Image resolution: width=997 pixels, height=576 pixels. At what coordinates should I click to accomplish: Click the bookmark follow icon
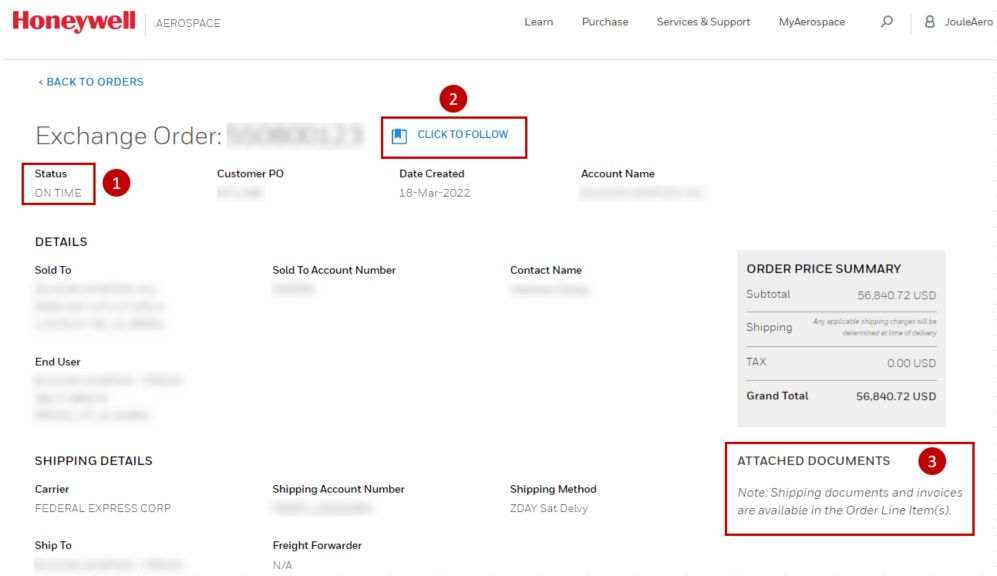(x=399, y=136)
